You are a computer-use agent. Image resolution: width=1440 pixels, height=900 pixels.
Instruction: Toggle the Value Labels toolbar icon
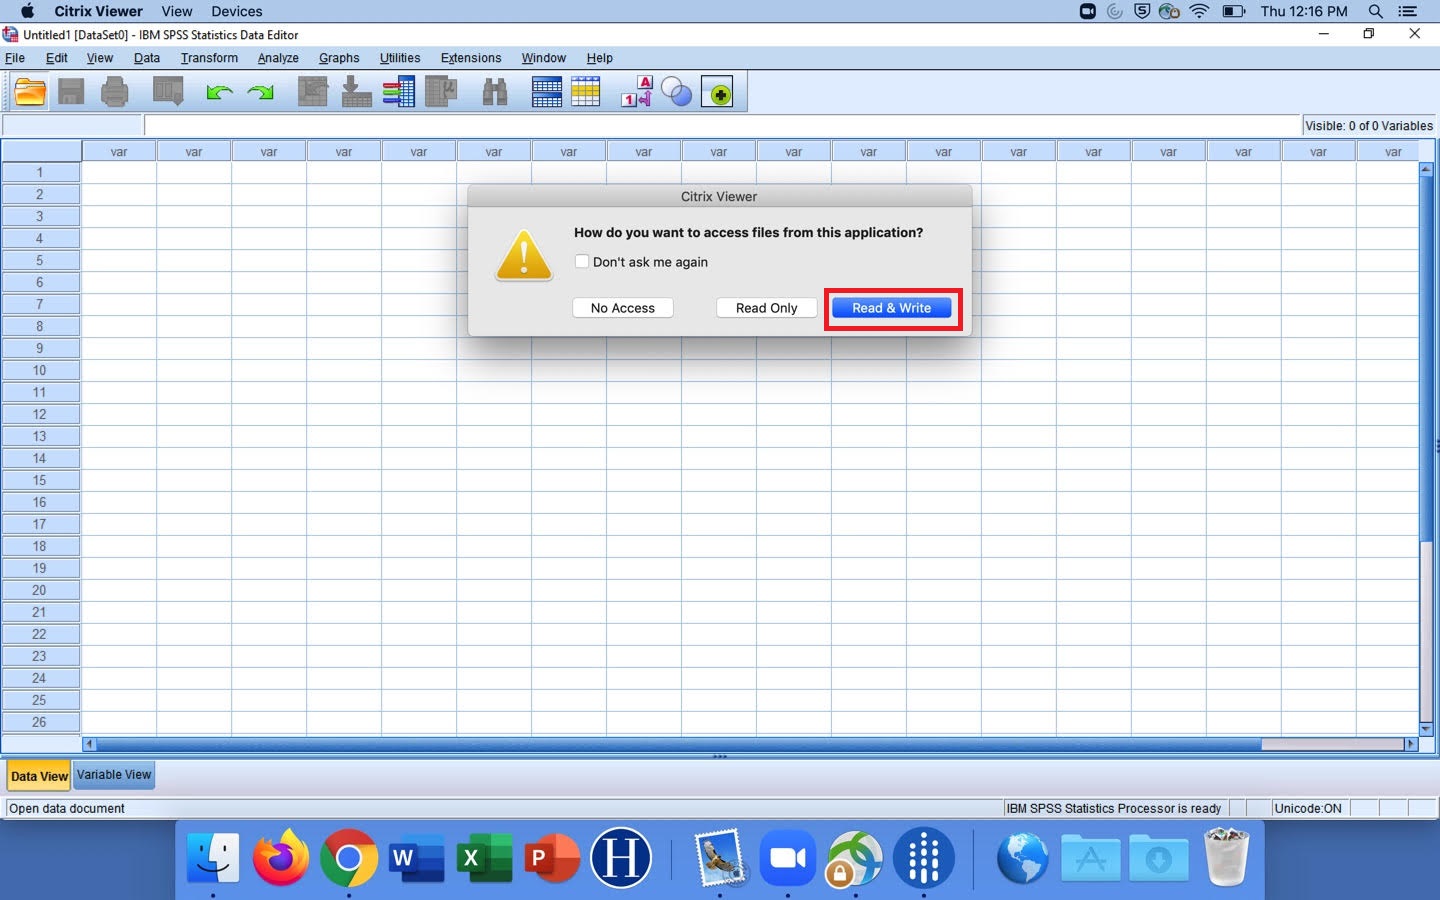point(637,93)
